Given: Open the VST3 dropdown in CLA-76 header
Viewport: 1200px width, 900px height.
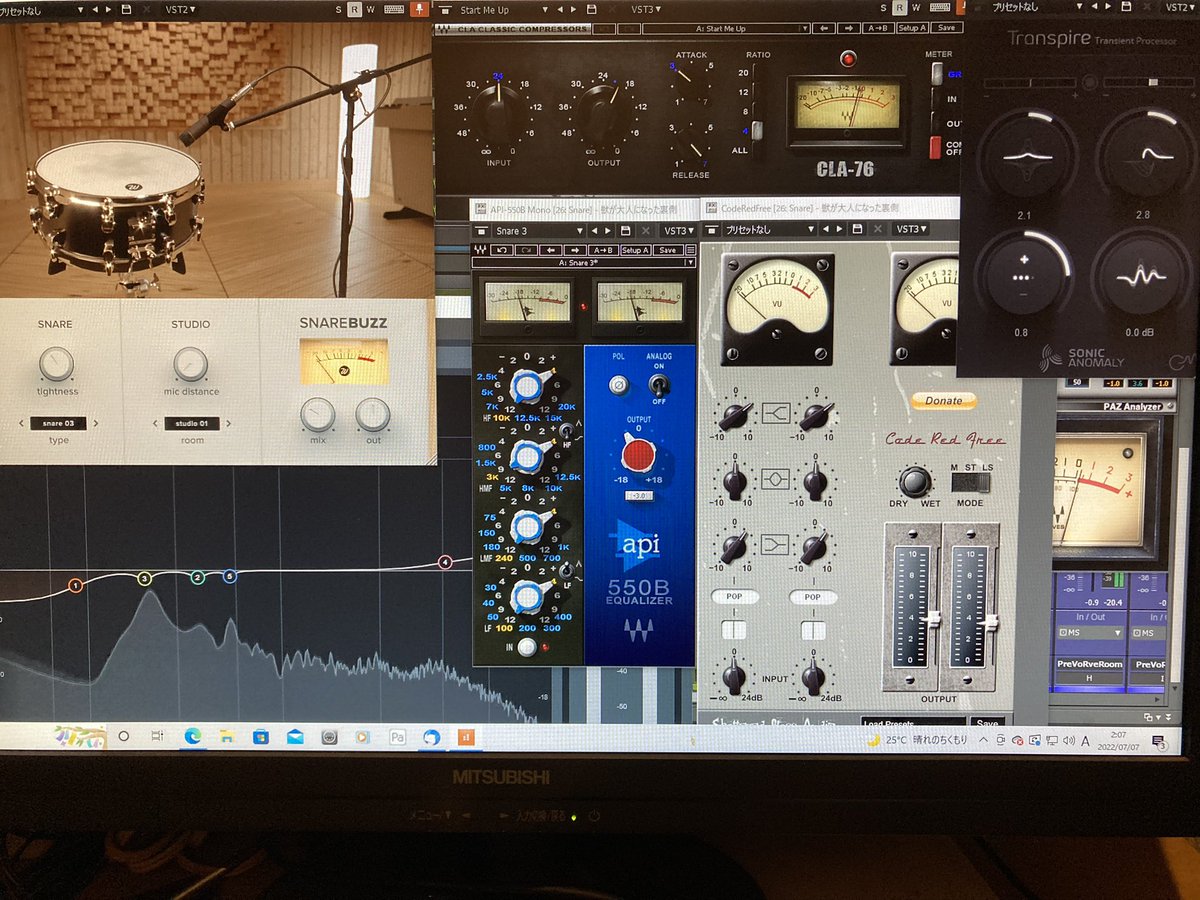Looking at the screenshot, I should point(646,10).
